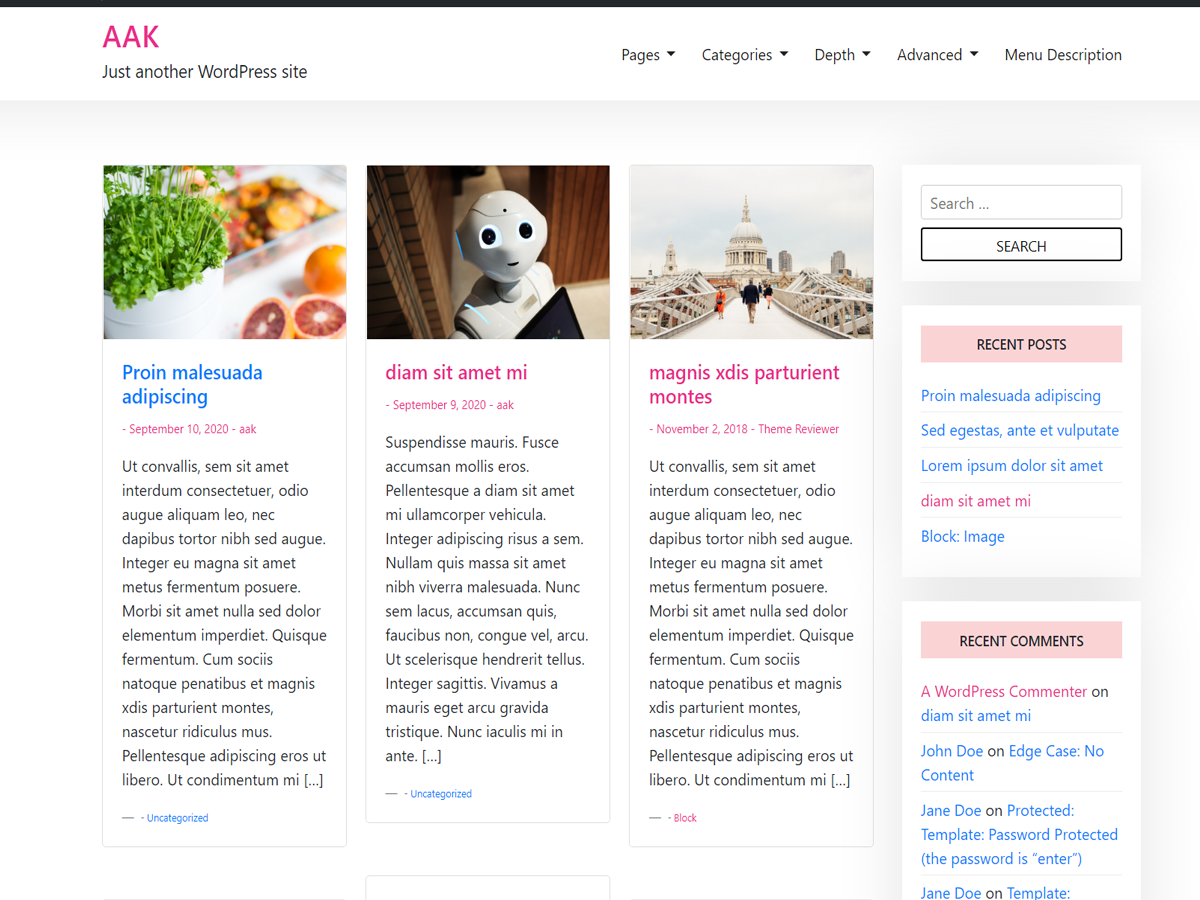Open recent post Block: Image

(963, 536)
